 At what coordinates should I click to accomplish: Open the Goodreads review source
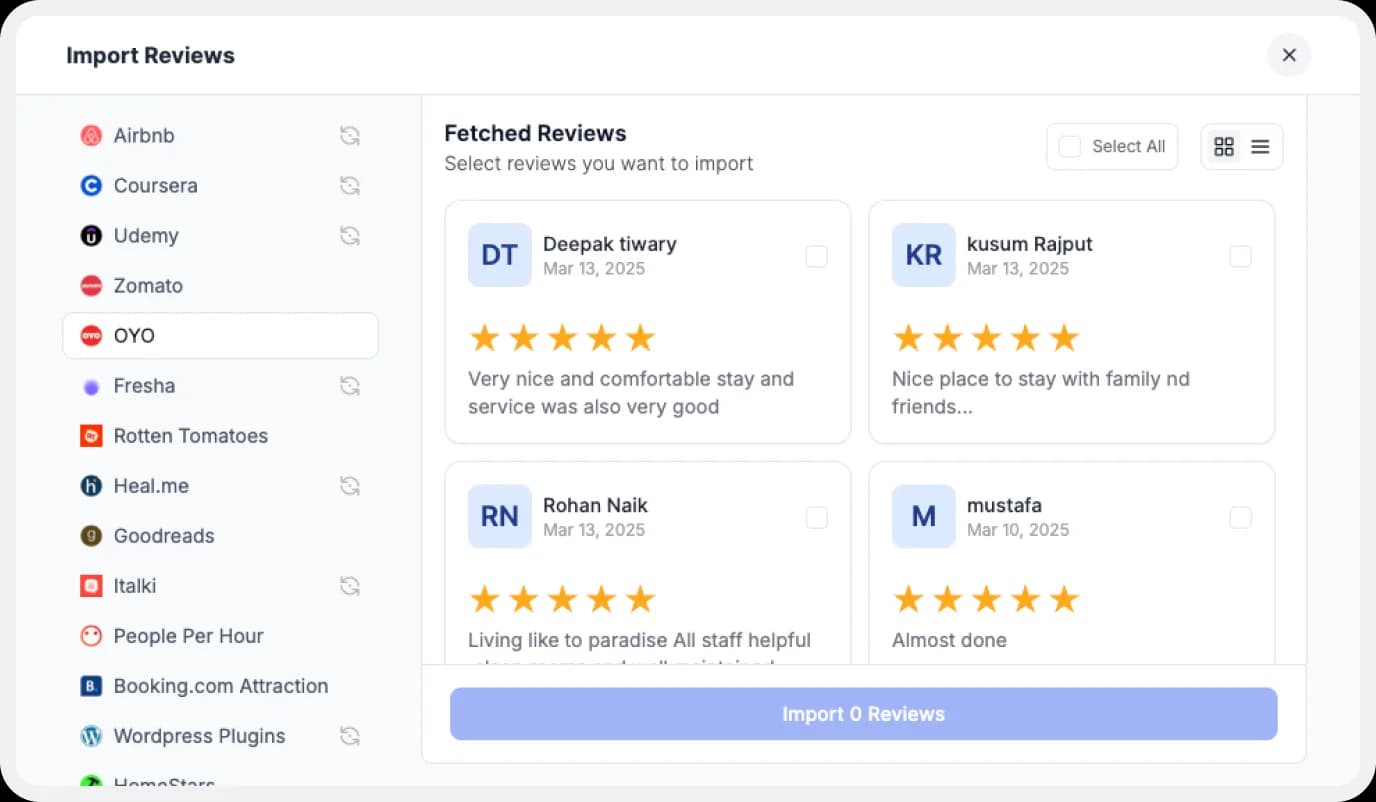click(163, 535)
